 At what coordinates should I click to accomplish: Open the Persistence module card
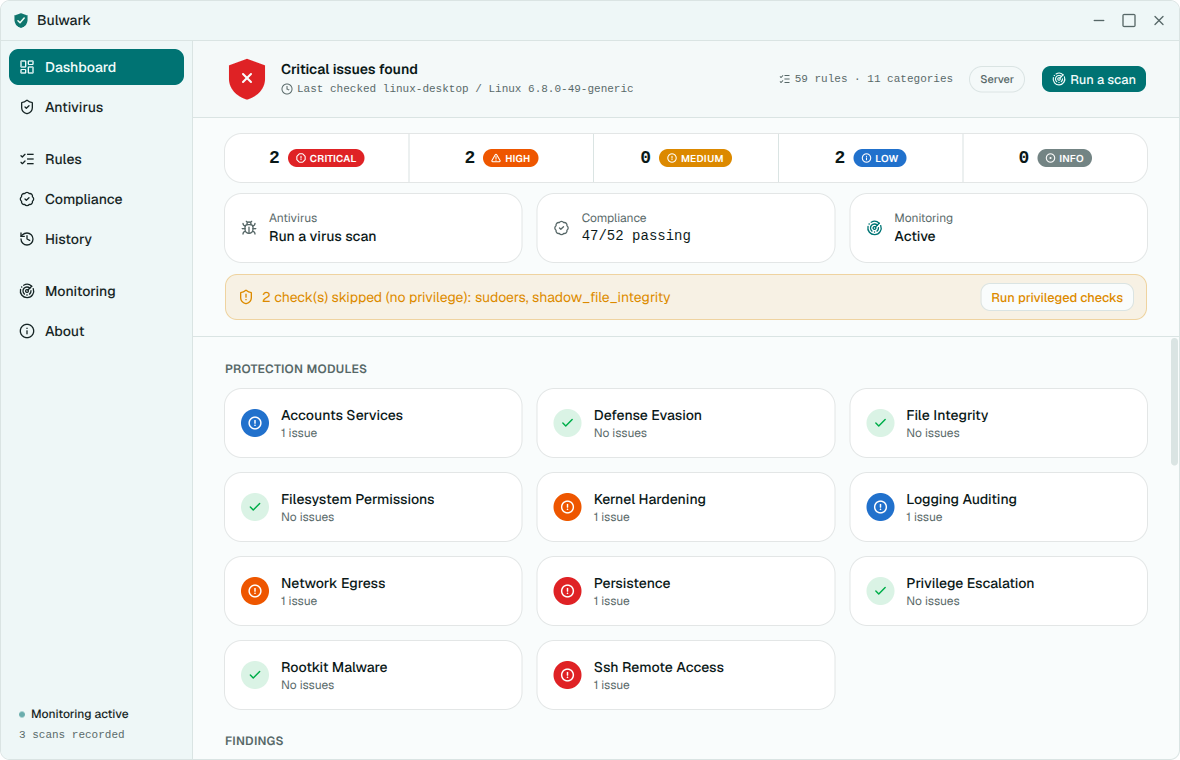[686, 591]
